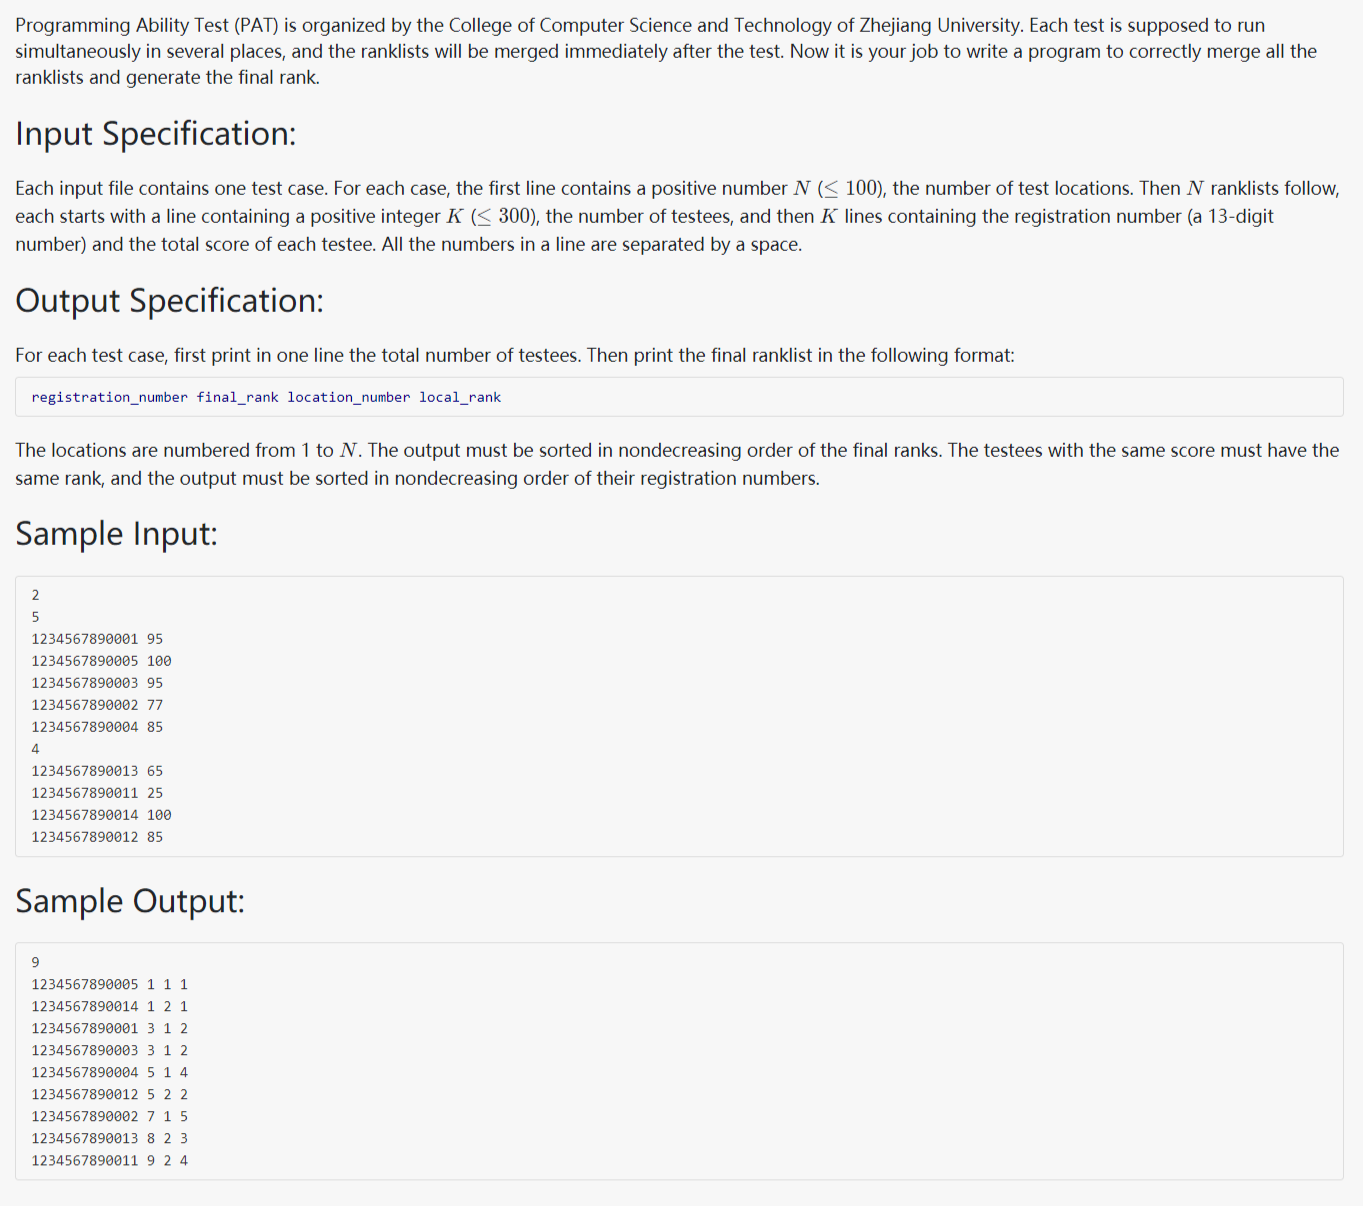The width and height of the screenshot is (1363, 1206).
Task: Click sample output line 1234567890012 5 2 2
Action: coord(109,1094)
